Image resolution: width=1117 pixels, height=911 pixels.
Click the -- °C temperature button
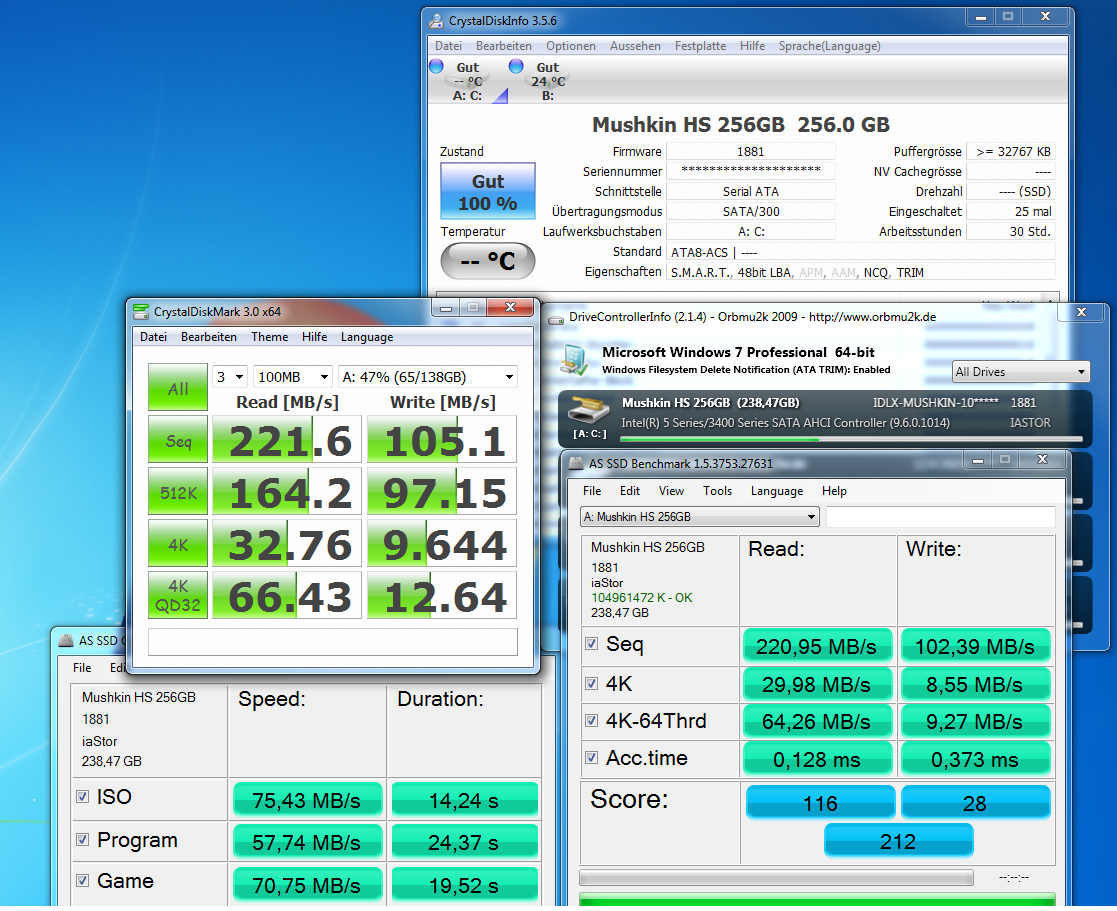click(x=488, y=261)
